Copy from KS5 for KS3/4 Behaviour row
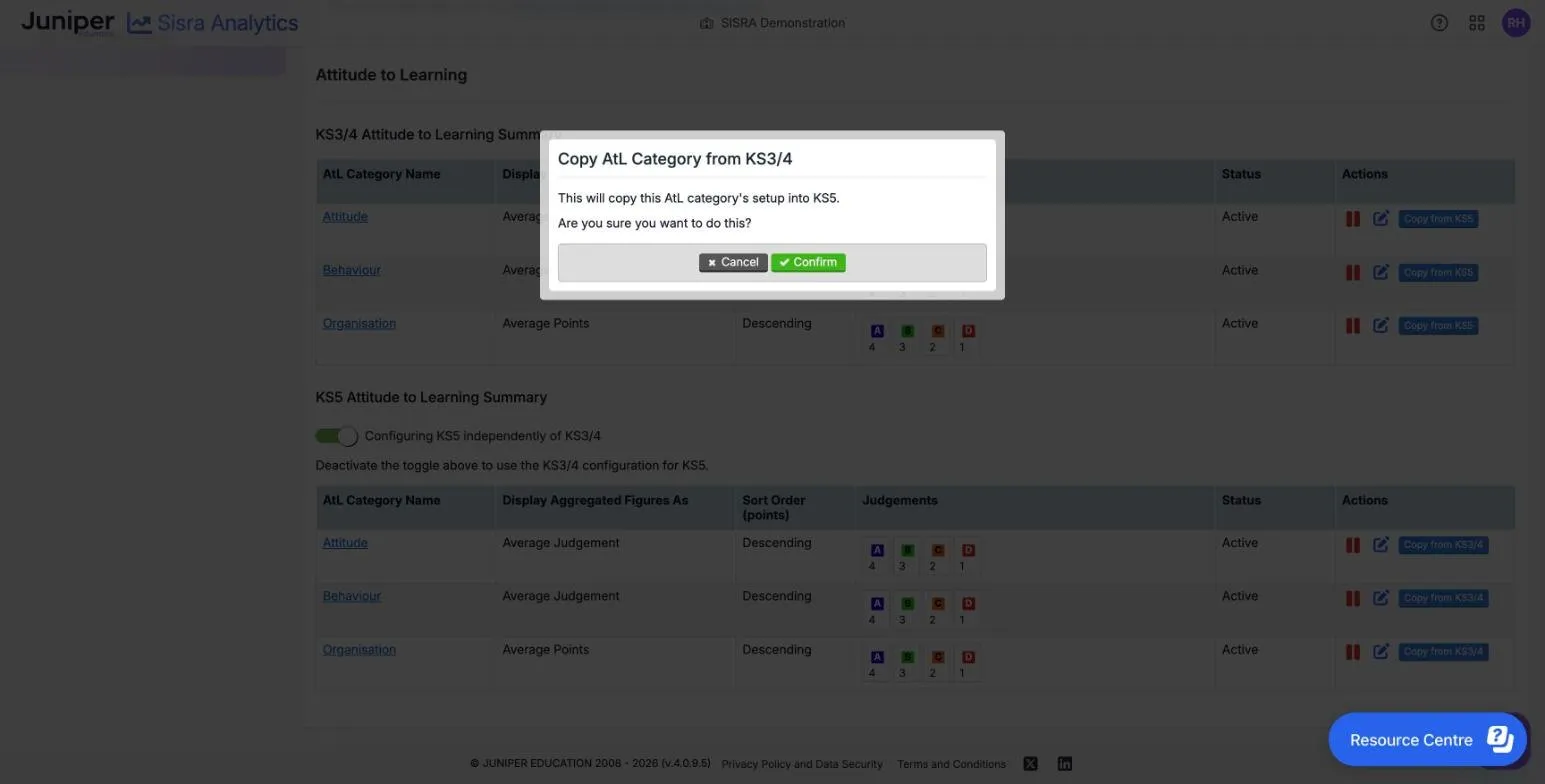Image resolution: width=1545 pixels, height=784 pixels. (1438, 272)
